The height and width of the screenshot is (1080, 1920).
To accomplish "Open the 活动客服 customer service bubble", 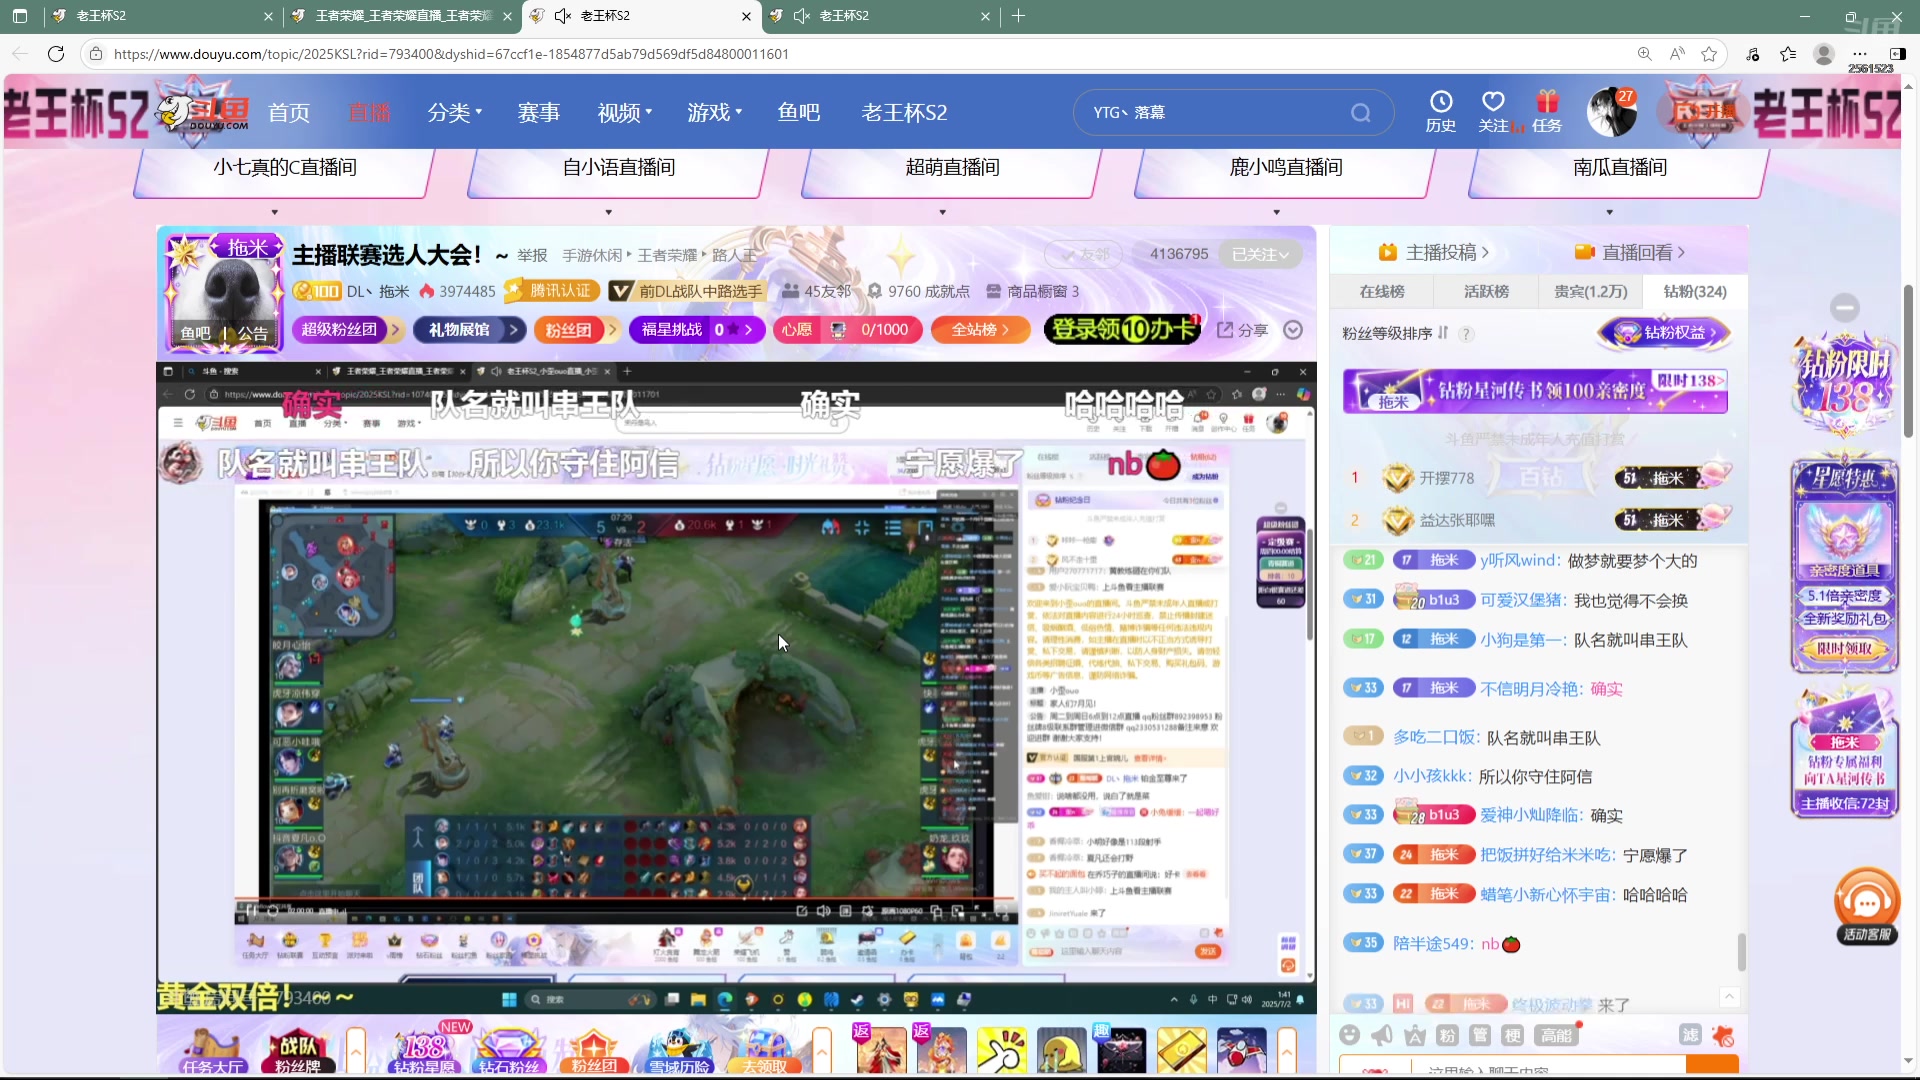I will 1867,906.
